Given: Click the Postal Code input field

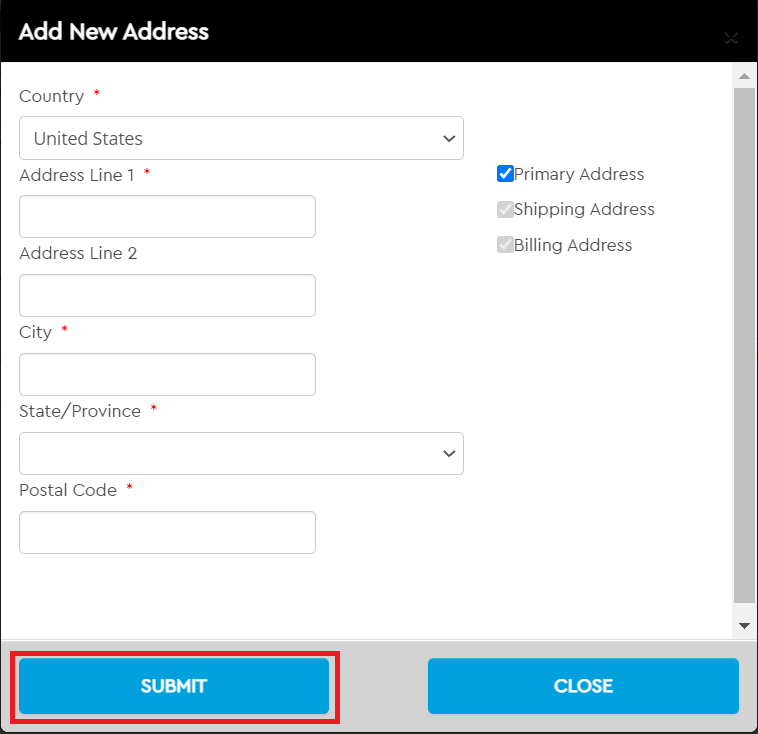Looking at the screenshot, I should [167, 532].
